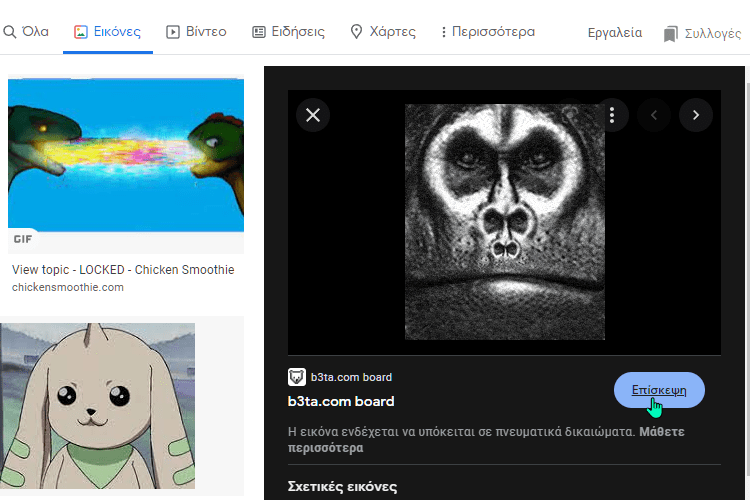The width and height of the screenshot is (750, 500).
Task: Open the Συλλογές link
Action: pyautogui.click(x=702, y=33)
